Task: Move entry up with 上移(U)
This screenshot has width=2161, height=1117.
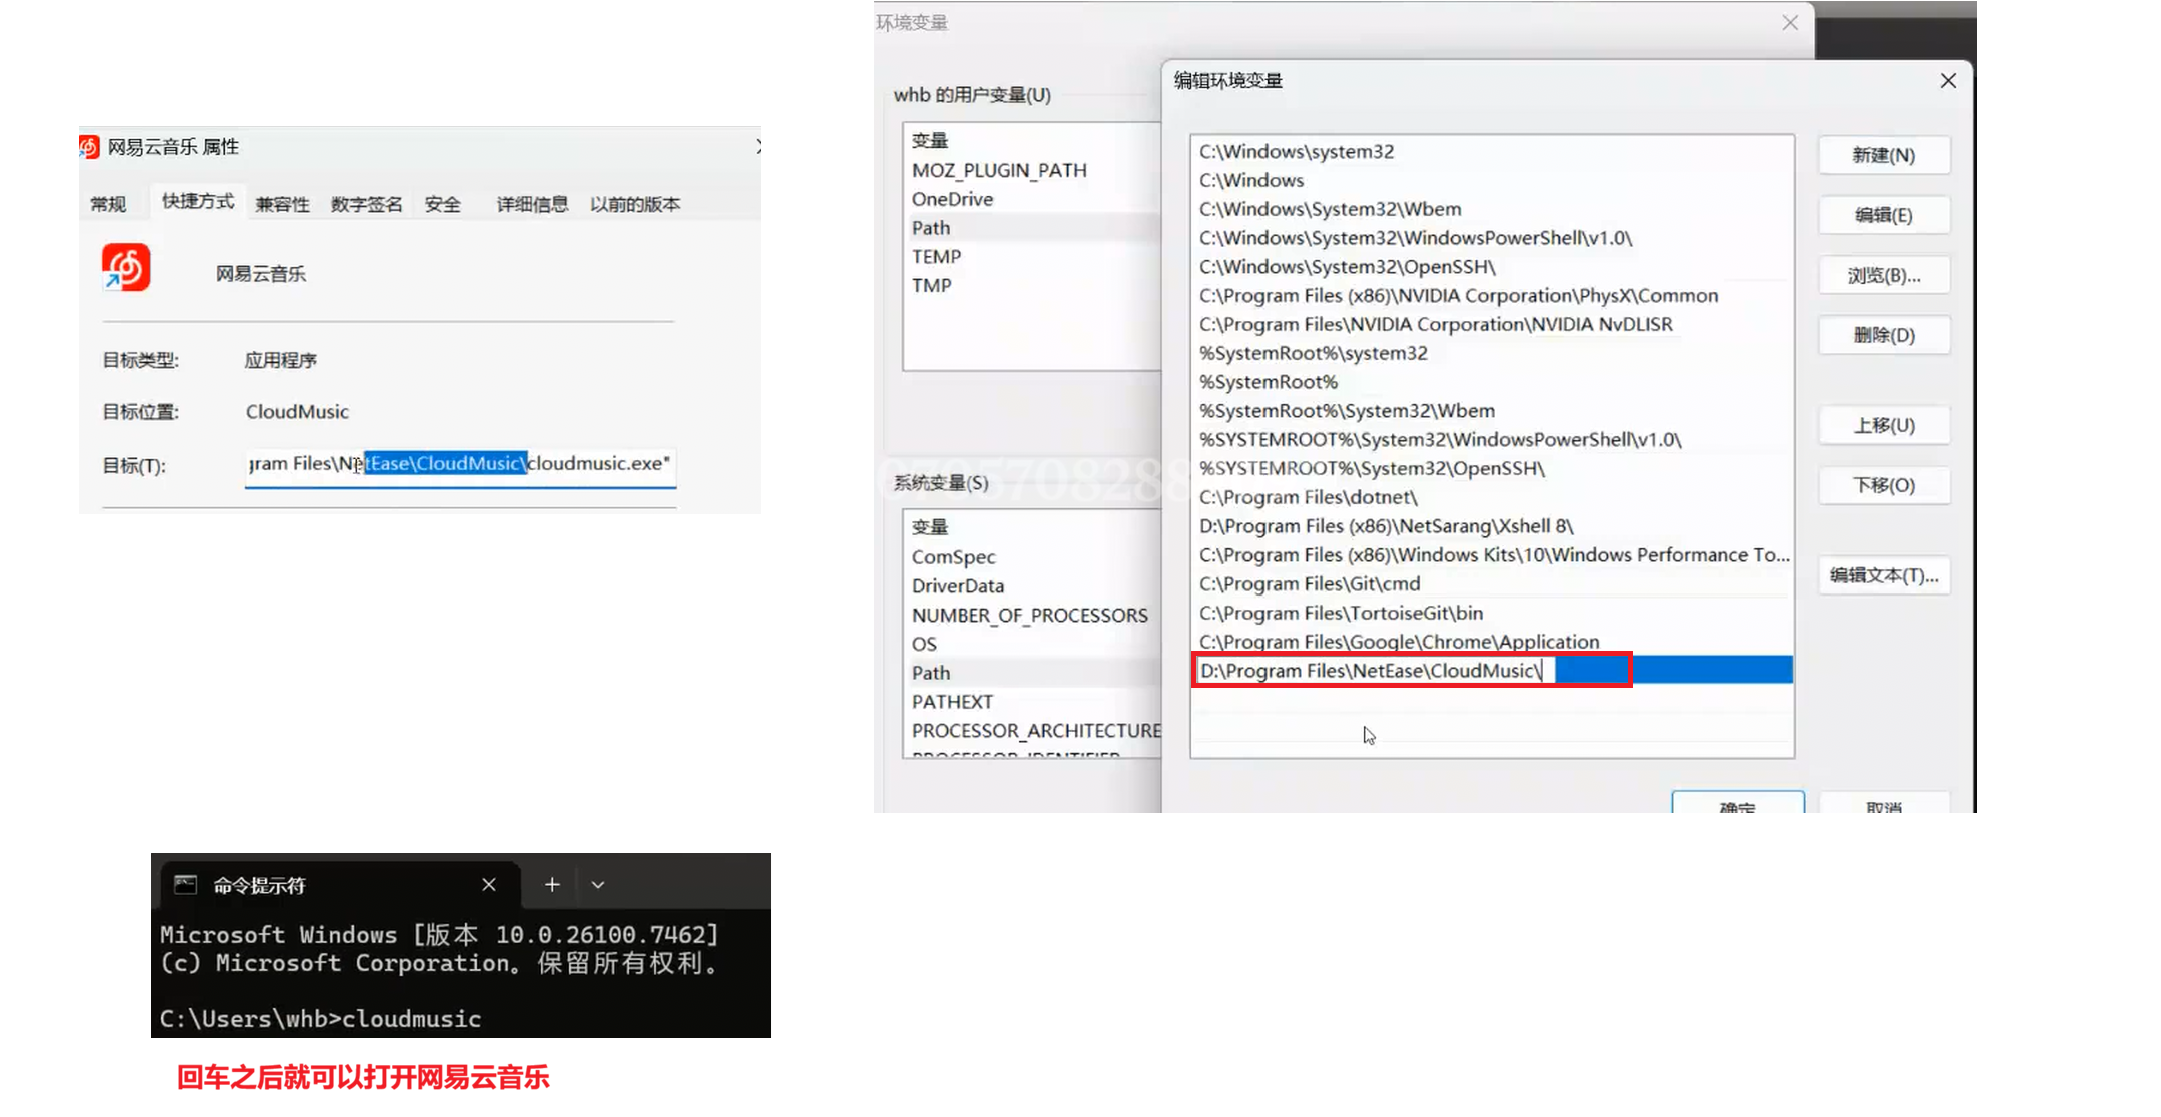Action: 1883,425
